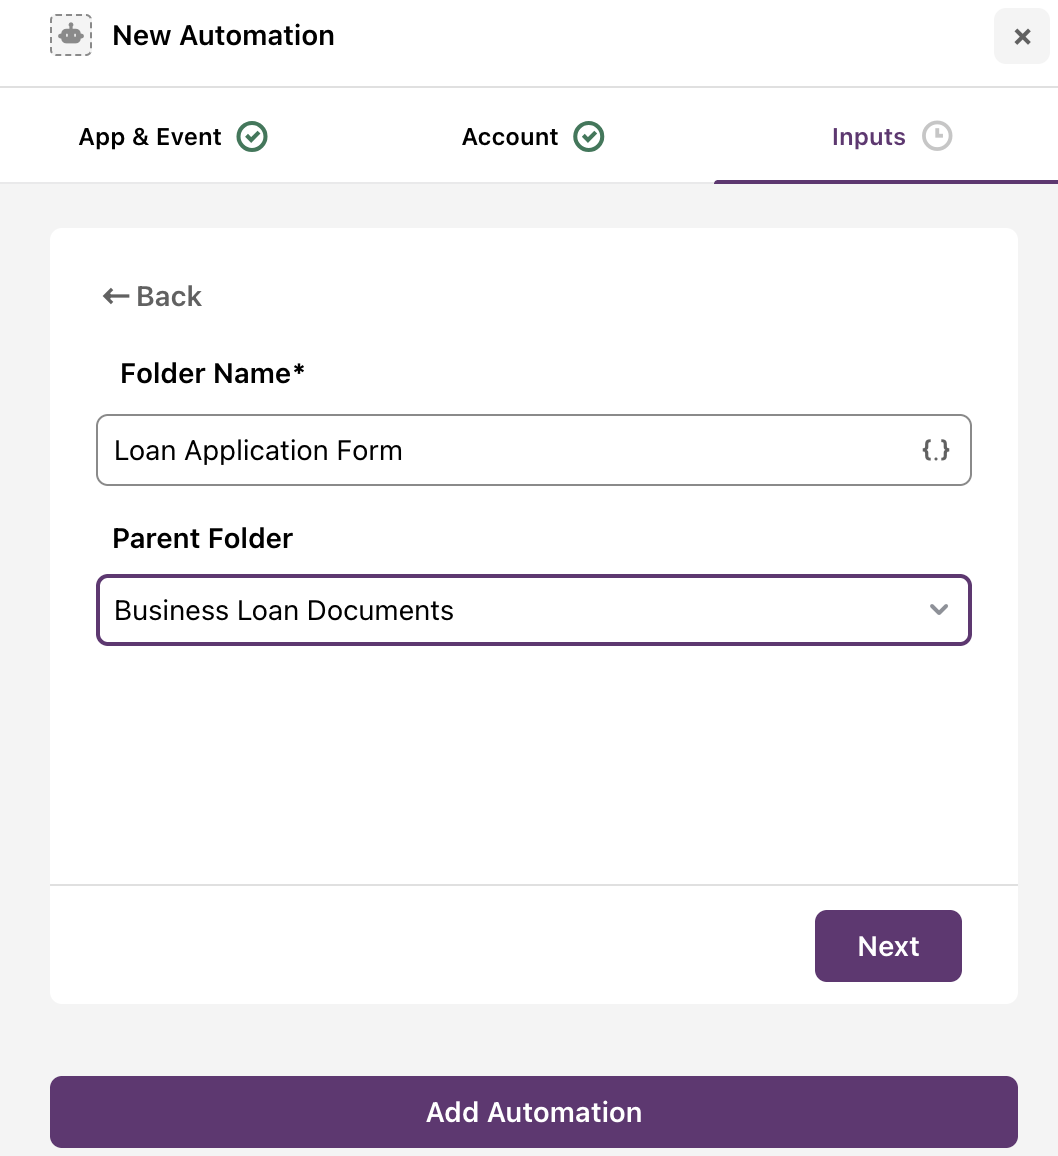Go back using the Back link

(152, 296)
